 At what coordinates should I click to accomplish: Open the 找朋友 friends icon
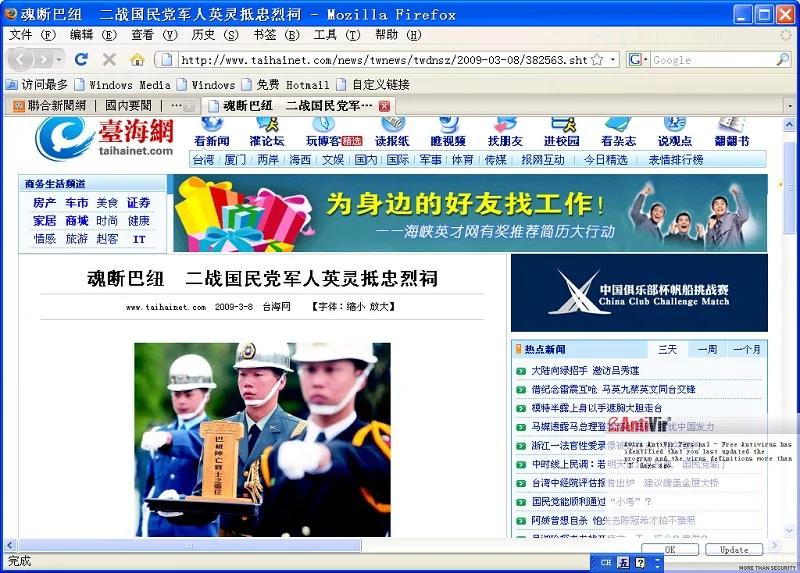click(x=505, y=124)
